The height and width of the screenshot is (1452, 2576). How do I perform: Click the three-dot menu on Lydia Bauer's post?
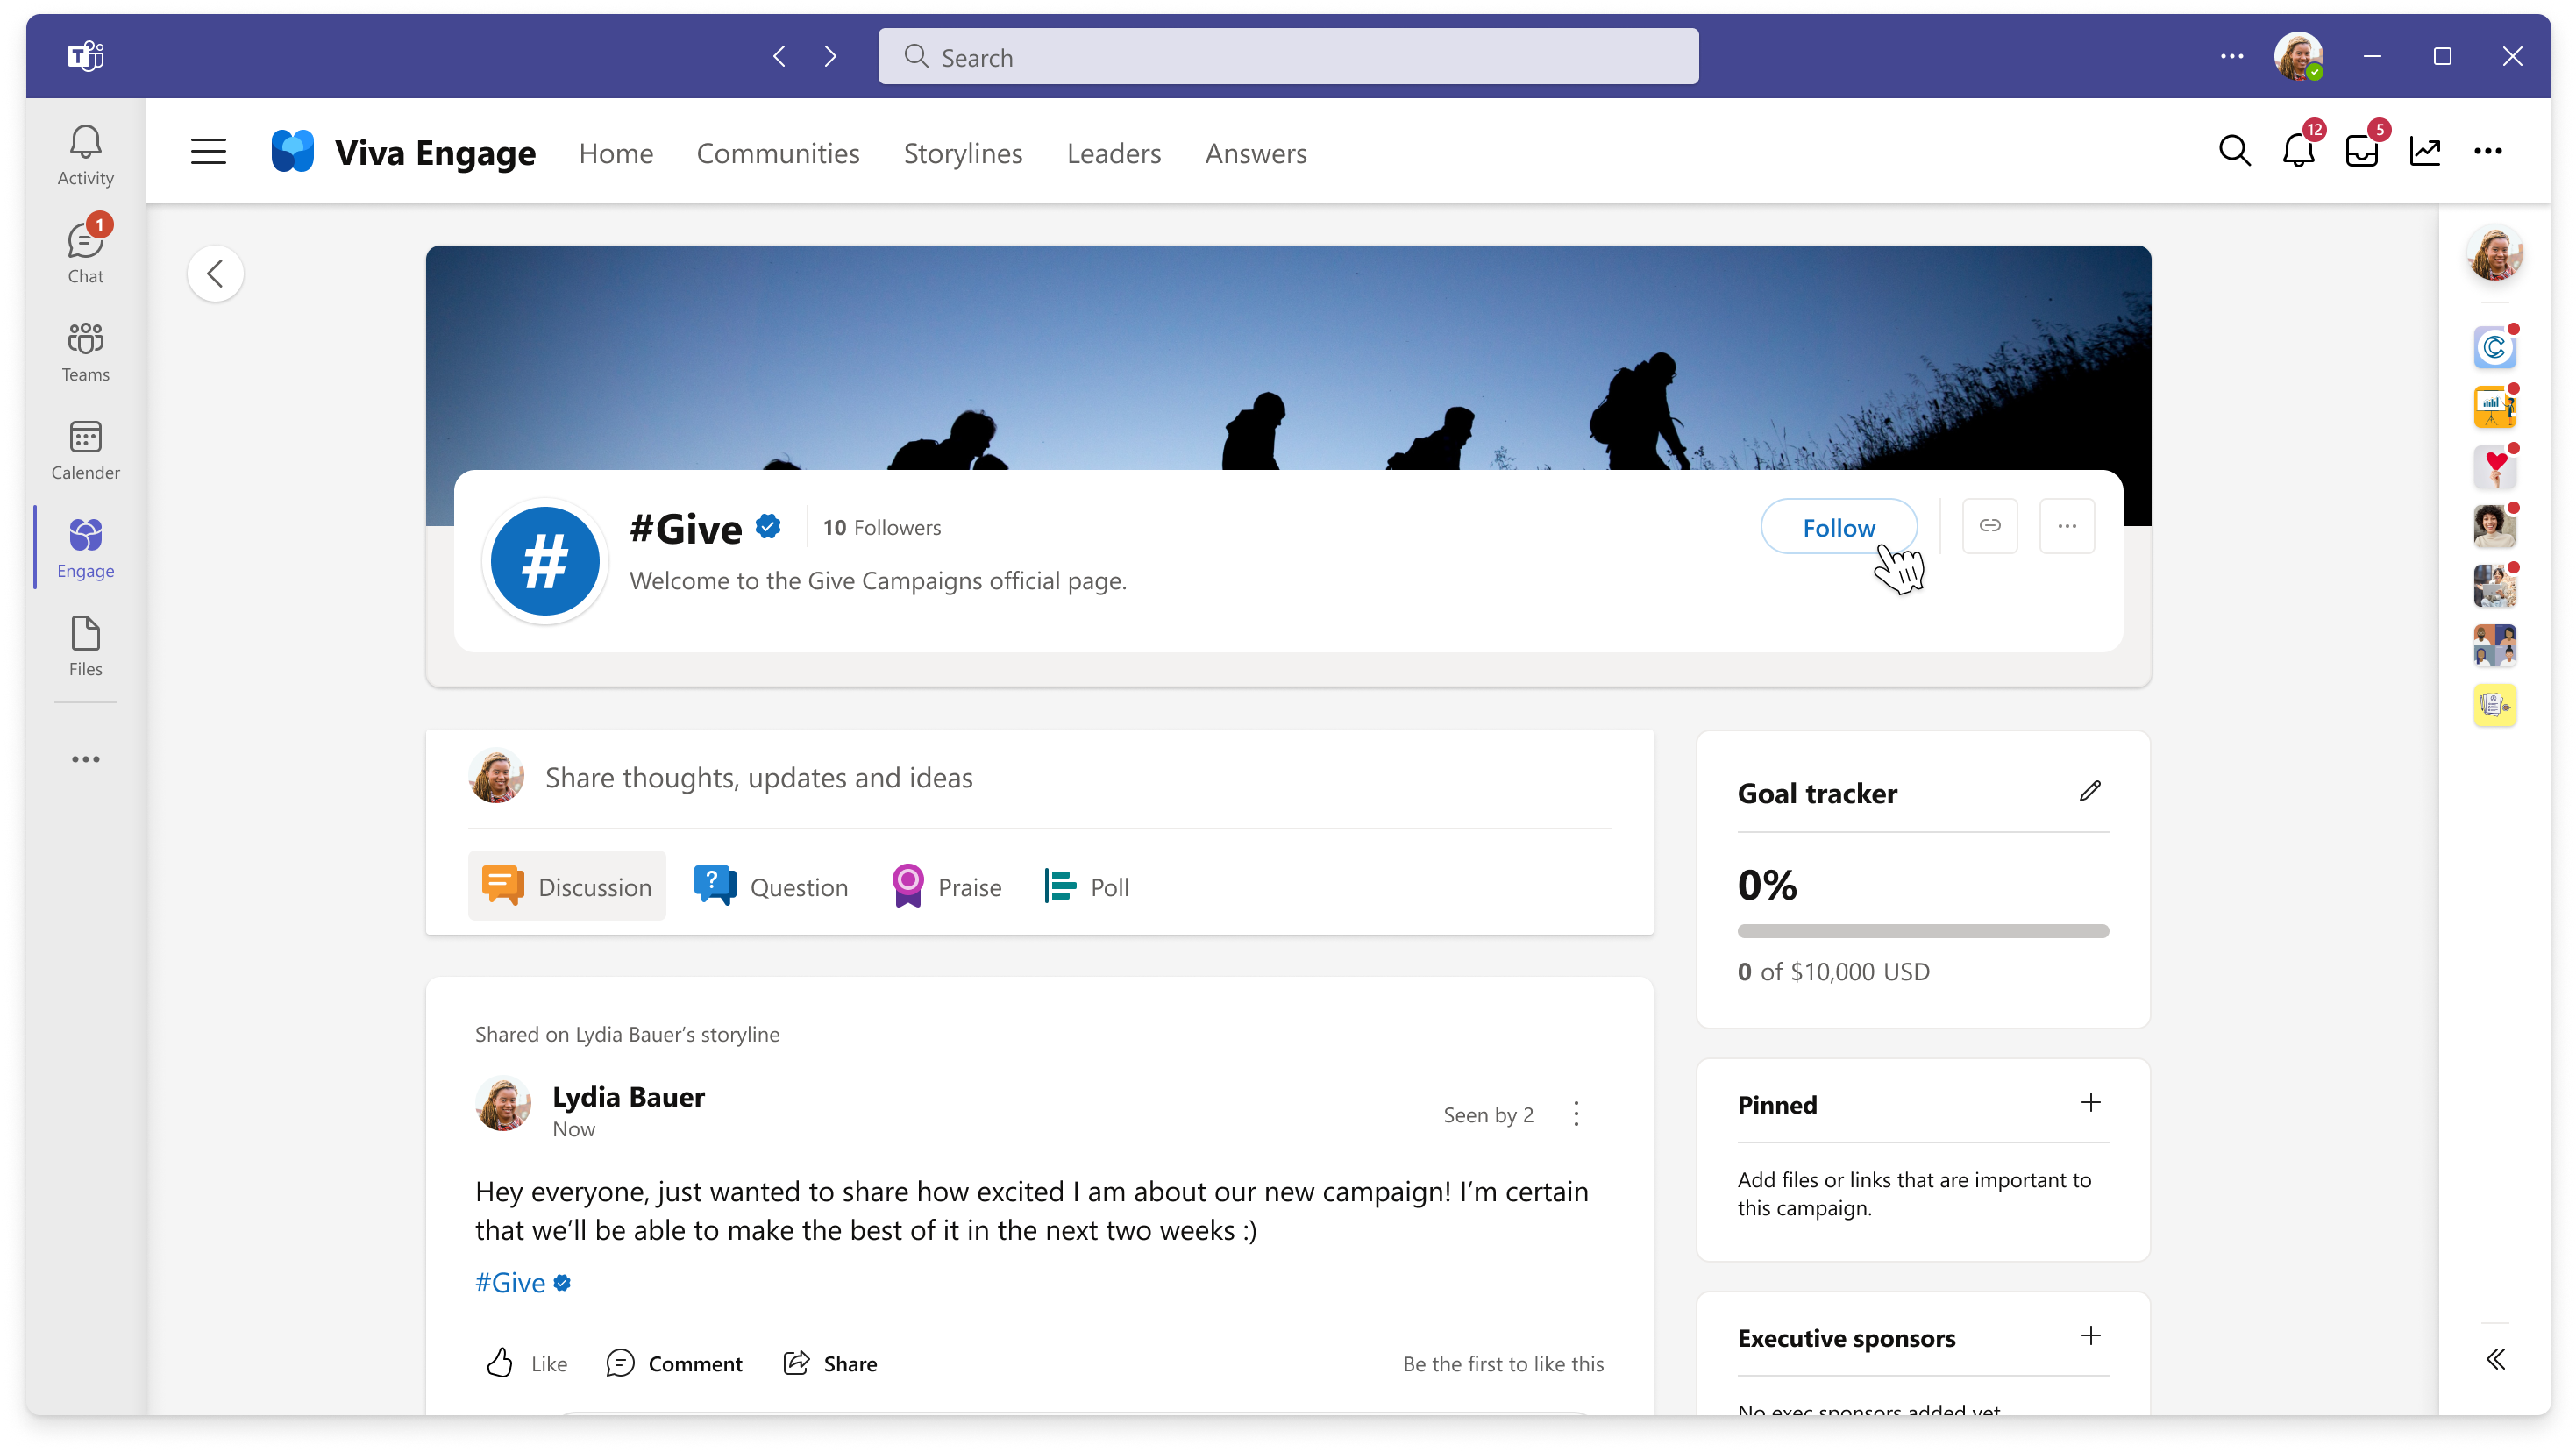click(1576, 1111)
